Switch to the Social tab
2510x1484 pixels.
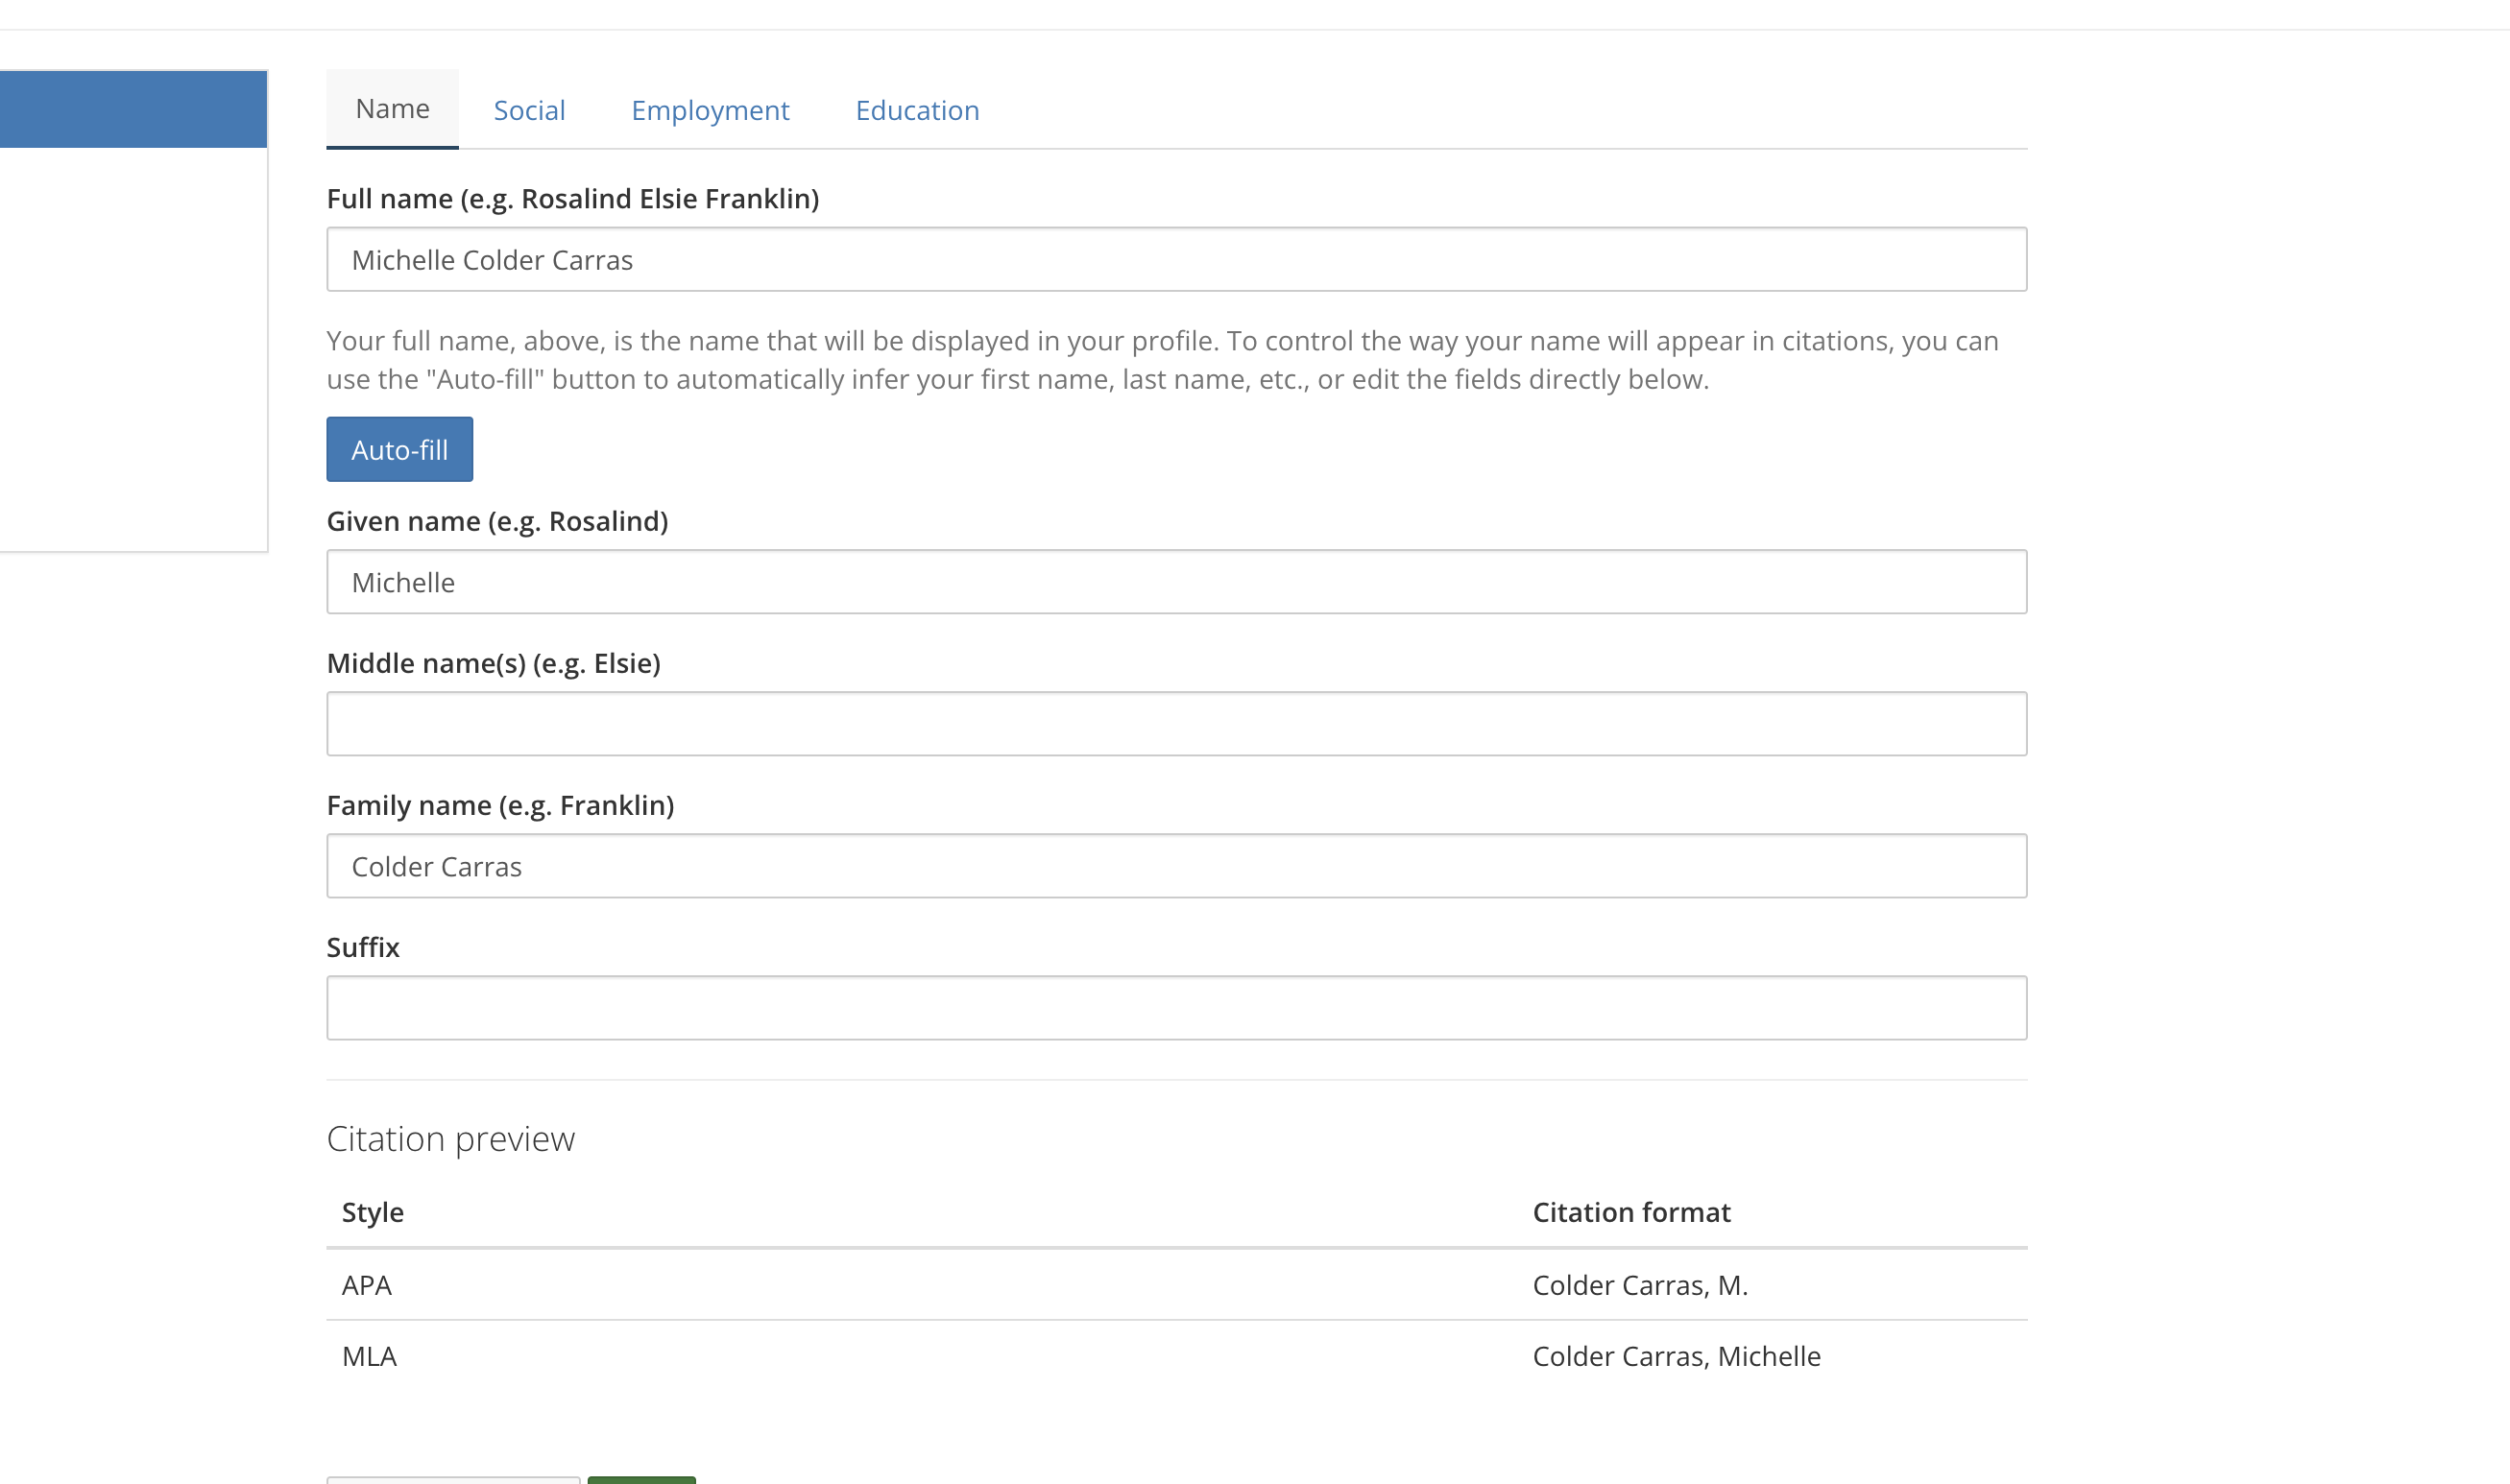[x=529, y=110]
